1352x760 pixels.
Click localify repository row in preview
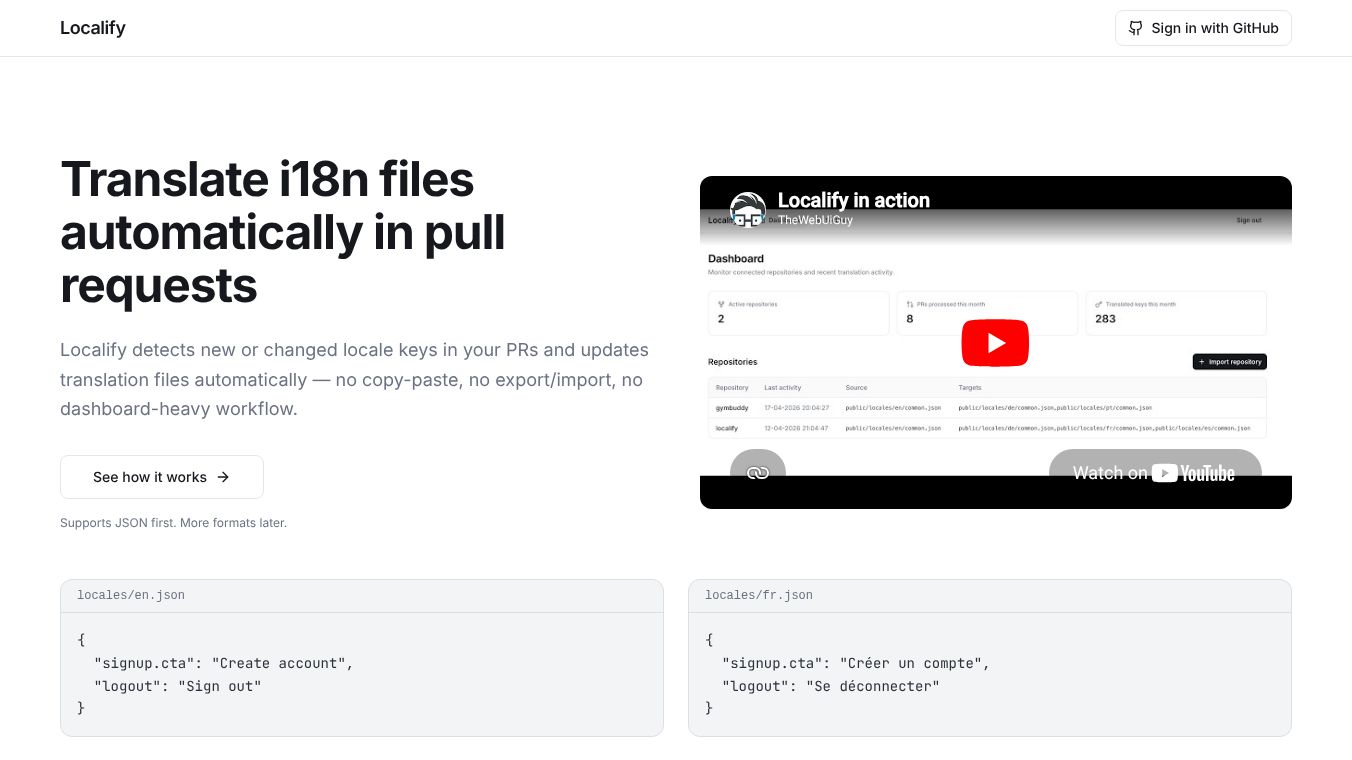(987, 428)
